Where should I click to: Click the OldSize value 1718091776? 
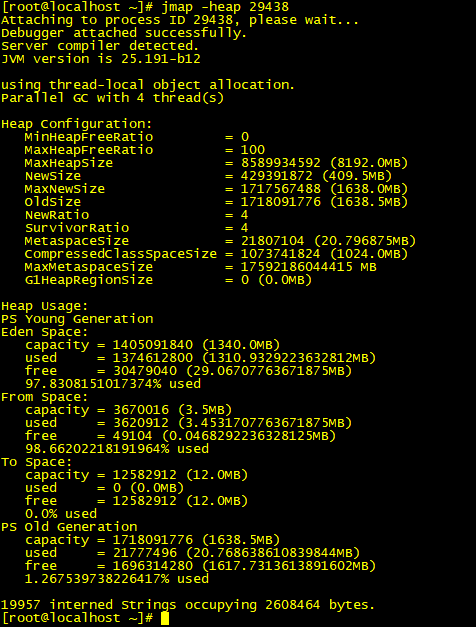[x=281, y=202]
